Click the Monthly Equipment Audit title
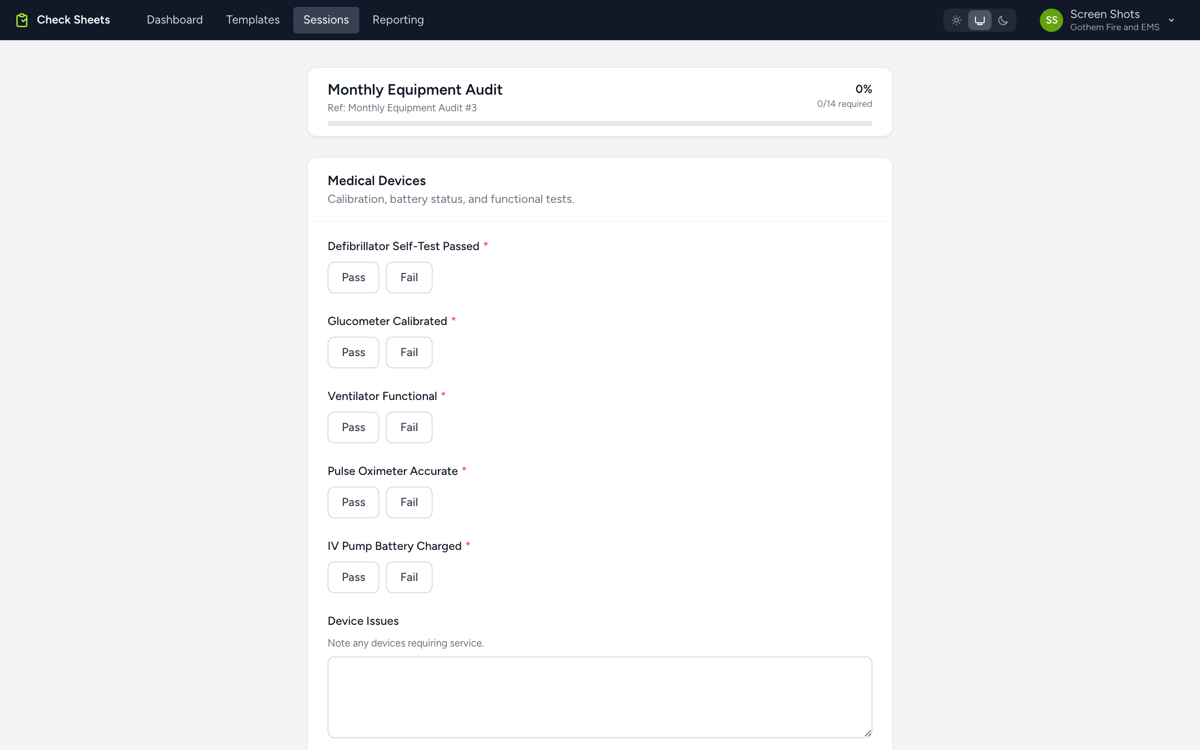Screen dimensions: 1200x750 tap(415, 90)
